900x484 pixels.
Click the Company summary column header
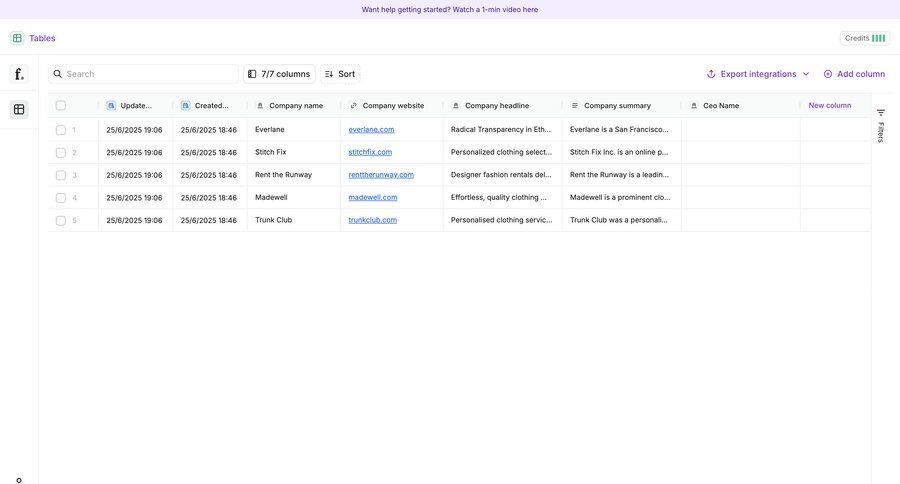point(617,106)
